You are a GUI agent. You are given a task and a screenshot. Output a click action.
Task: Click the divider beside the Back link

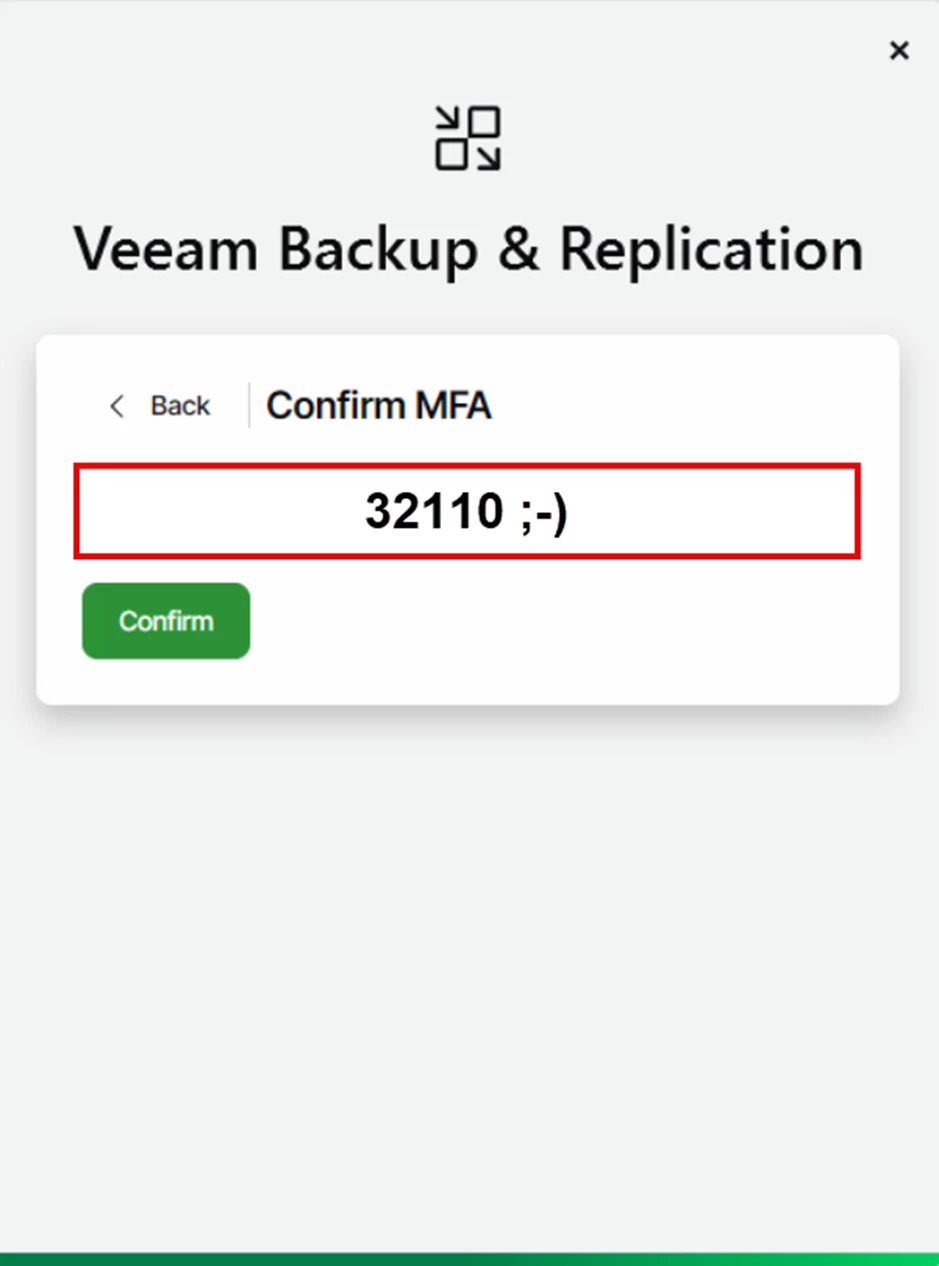(249, 406)
